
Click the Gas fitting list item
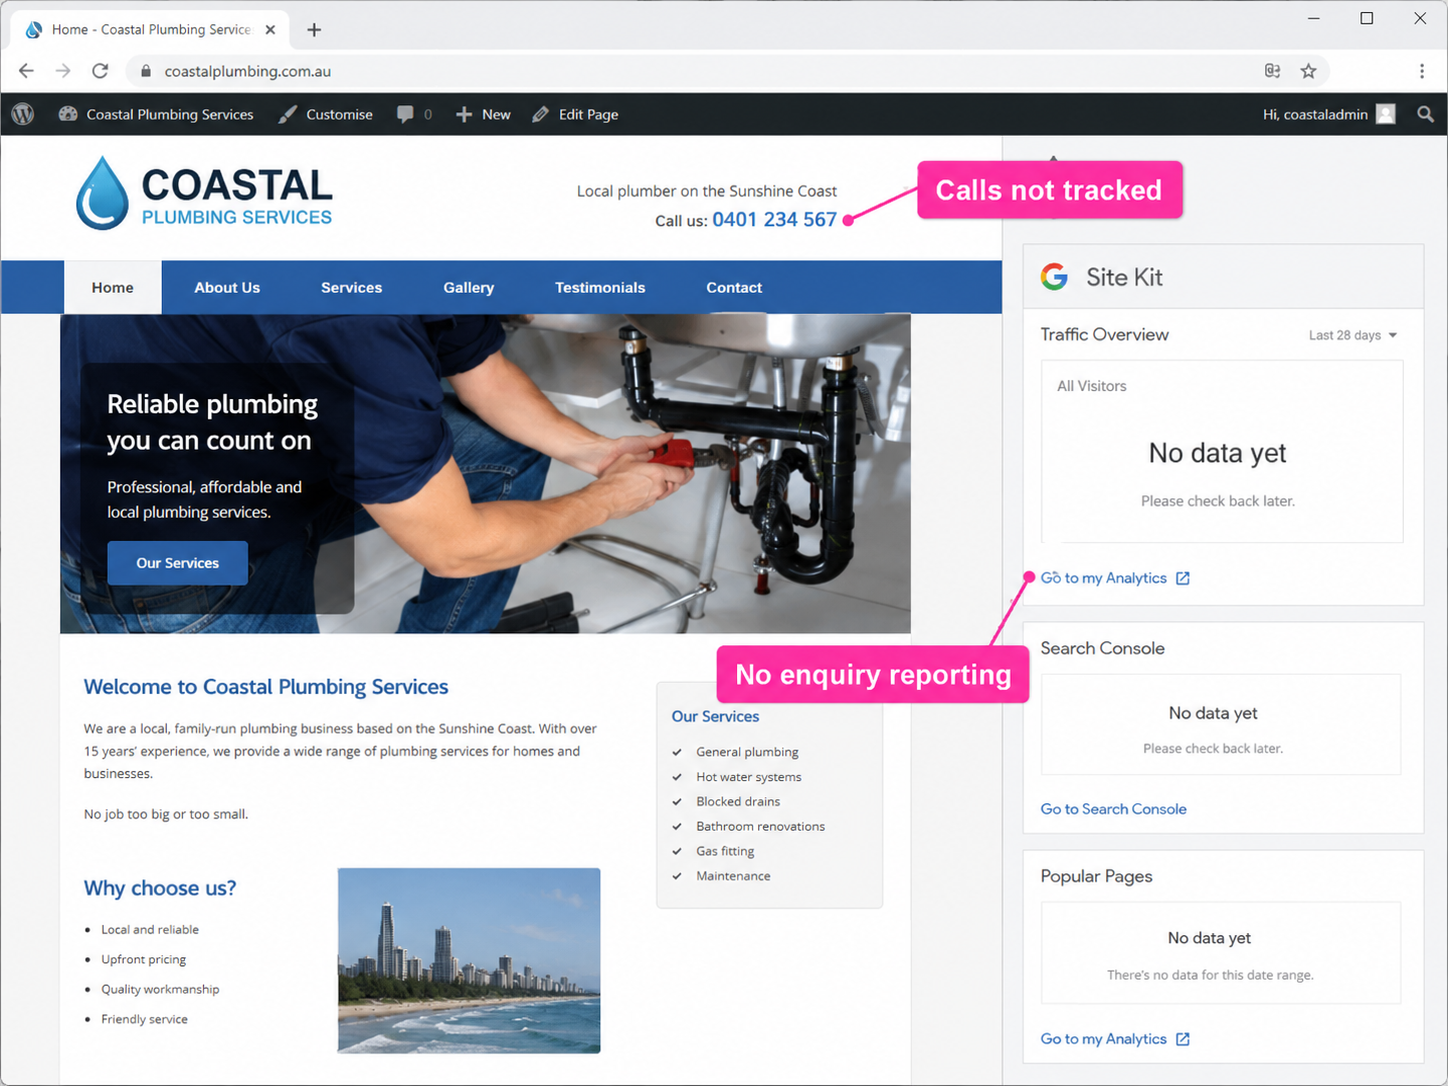[x=725, y=851]
